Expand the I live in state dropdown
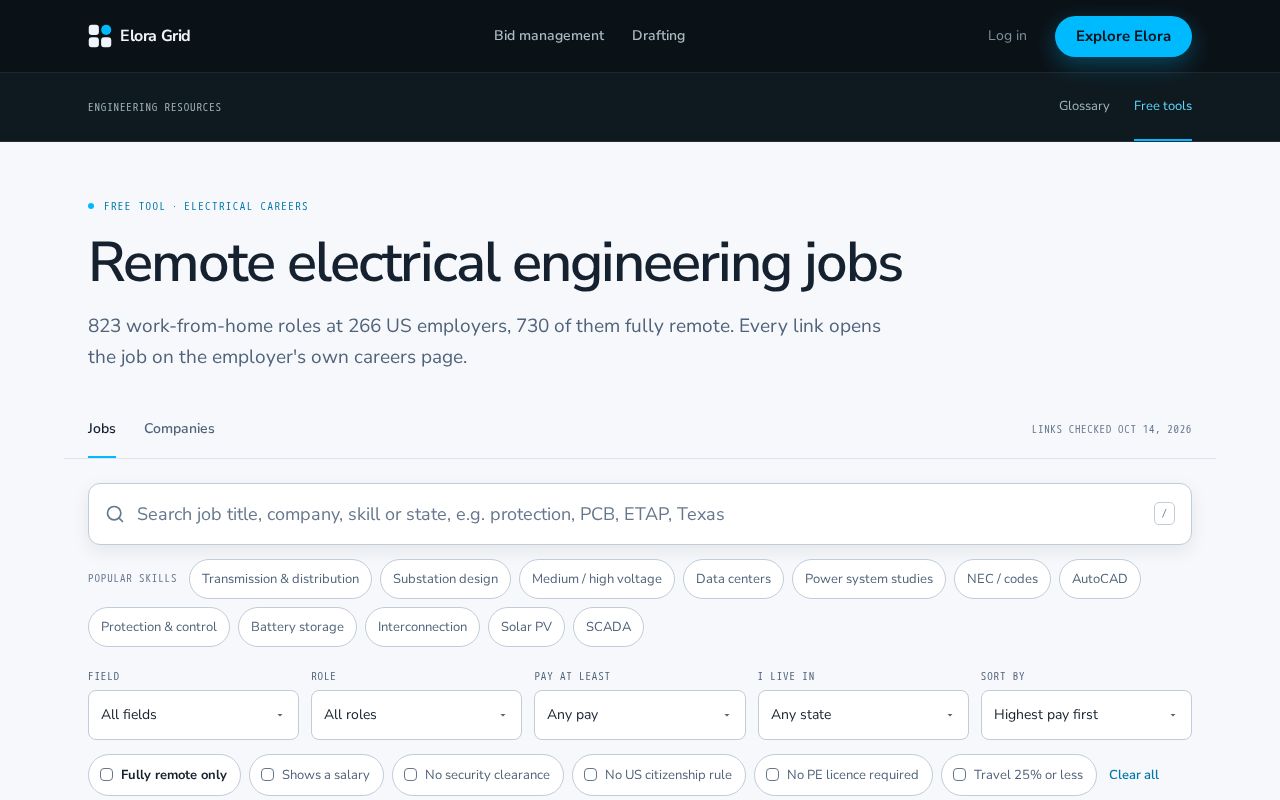This screenshot has width=1280, height=800. point(863,715)
